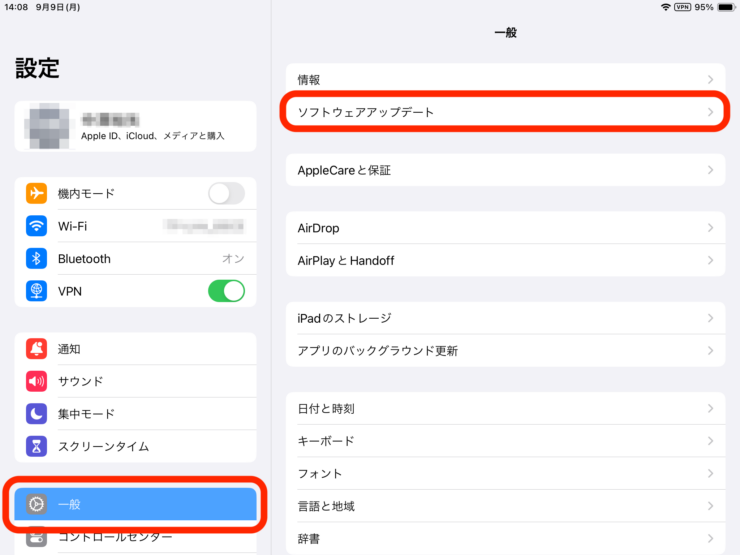Tap the 設定 title heading
This screenshot has width=740, height=555.
click(37, 68)
